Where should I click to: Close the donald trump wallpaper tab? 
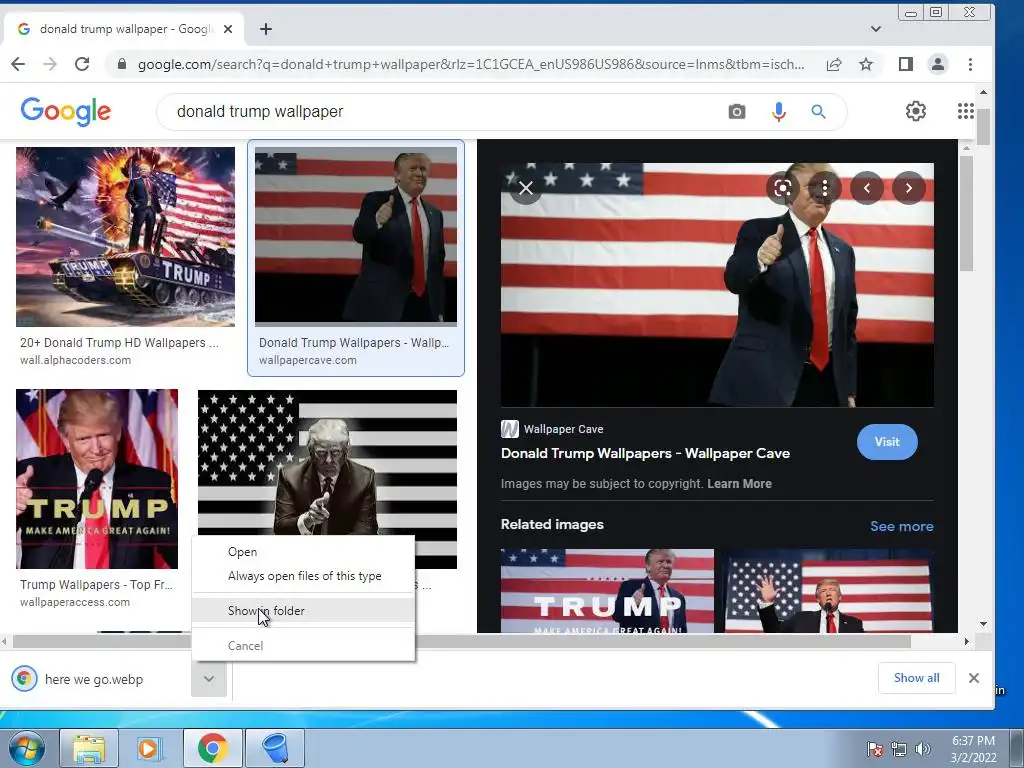[228, 29]
